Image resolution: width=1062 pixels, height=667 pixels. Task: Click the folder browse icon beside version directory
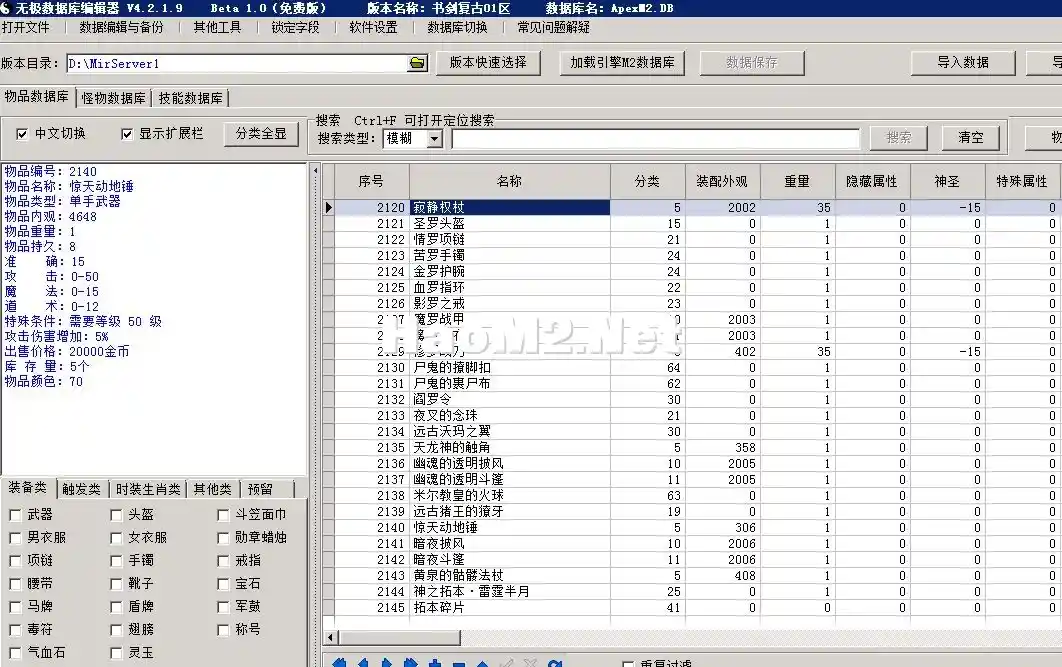pyautogui.click(x=418, y=63)
